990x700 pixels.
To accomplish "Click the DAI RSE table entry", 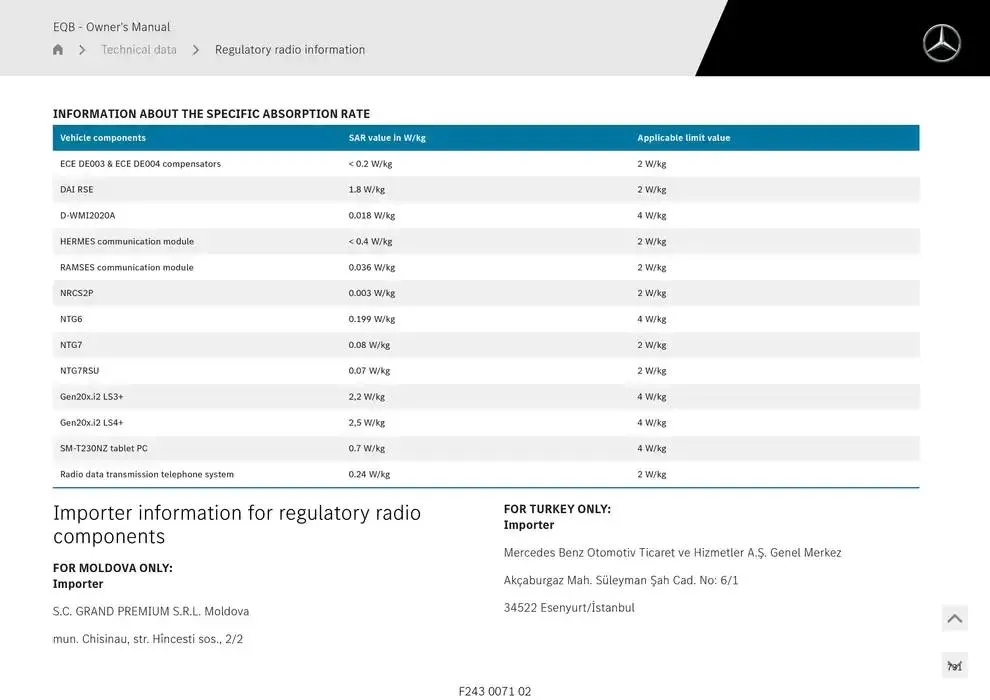I will (77, 190).
